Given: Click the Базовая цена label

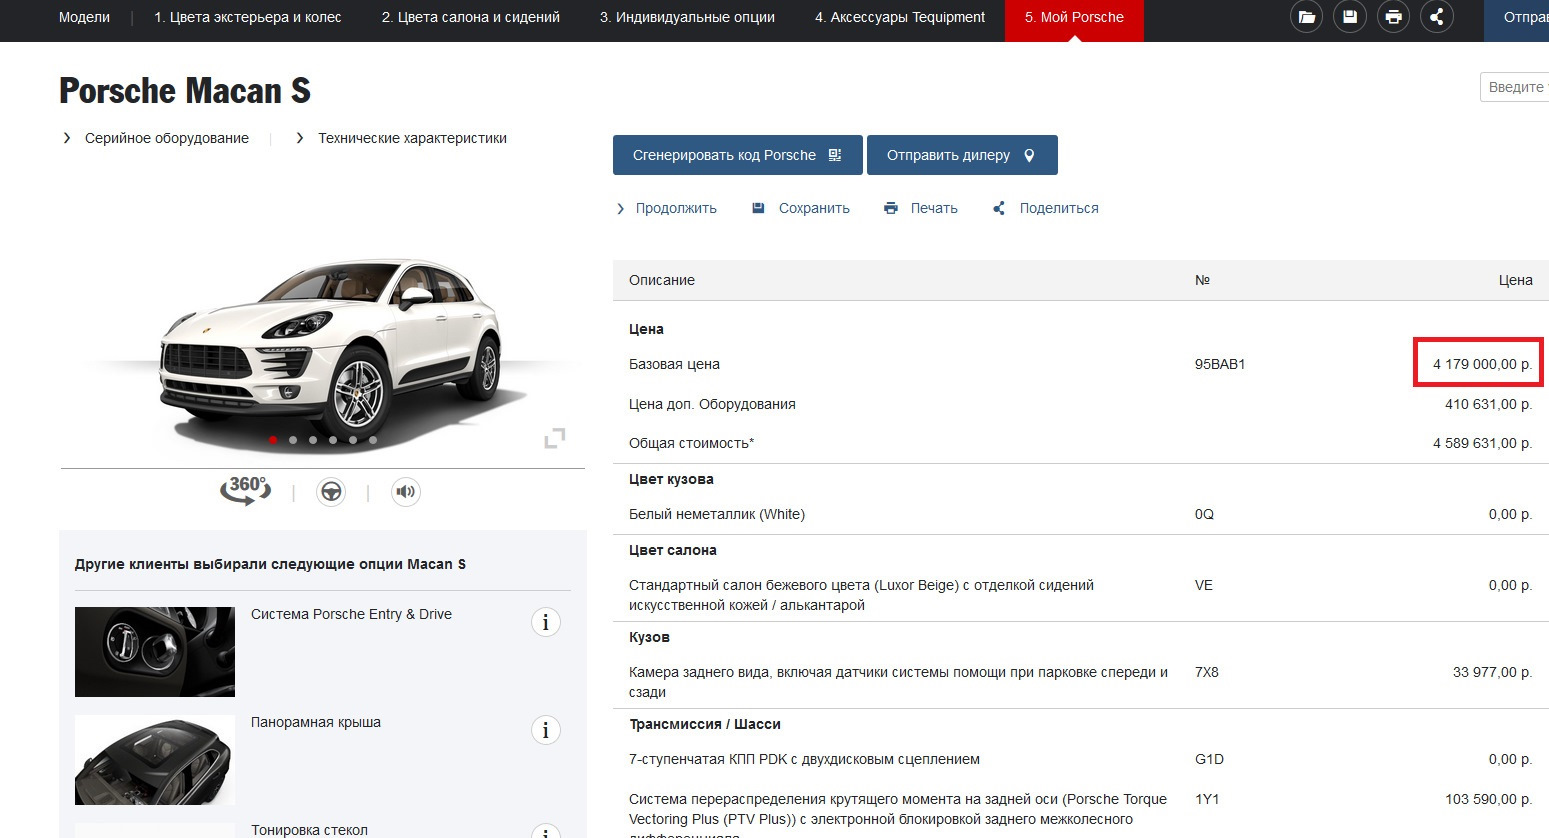Looking at the screenshot, I should click(x=674, y=364).
